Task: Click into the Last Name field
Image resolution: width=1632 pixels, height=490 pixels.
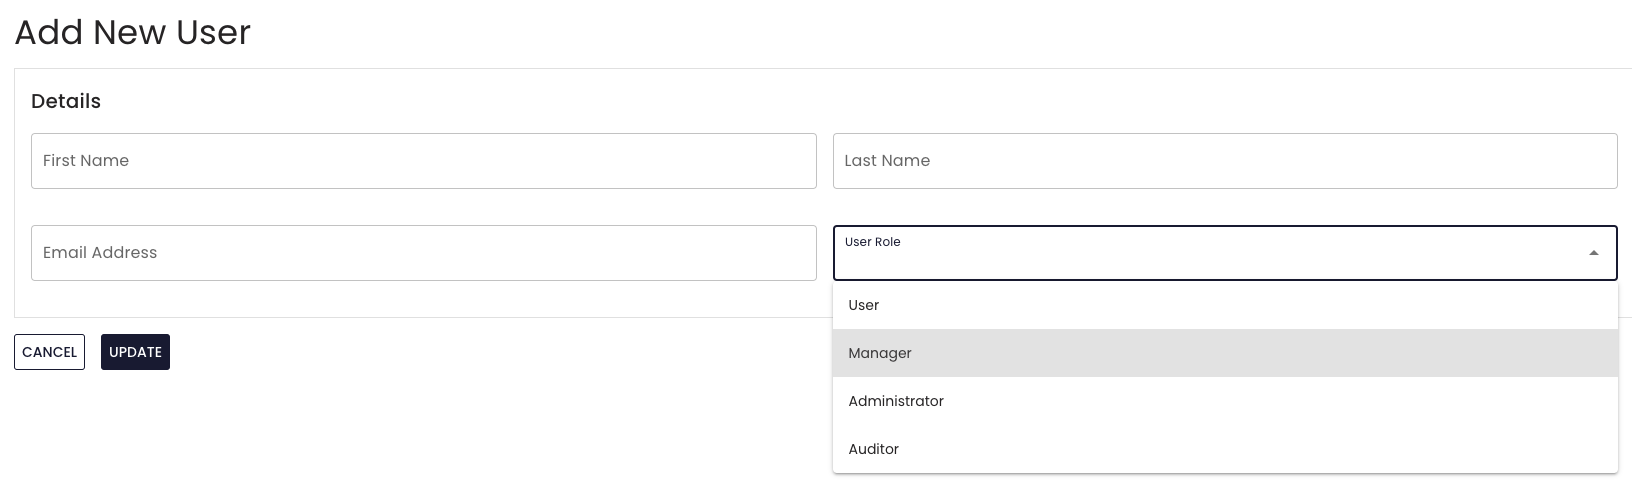Action: pyautogui.click(x=1225, y=161)
